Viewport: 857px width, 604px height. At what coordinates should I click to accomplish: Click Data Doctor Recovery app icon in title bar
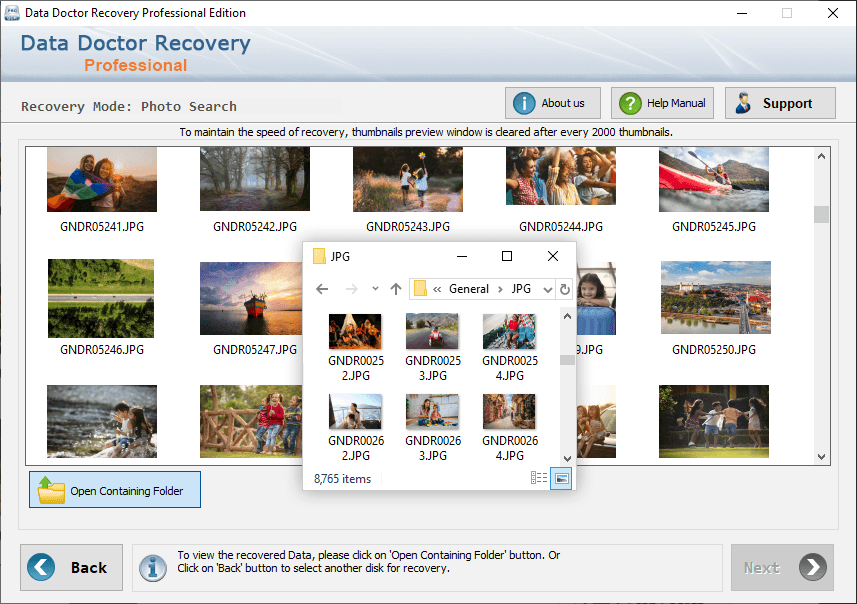[x=12, y=13]
